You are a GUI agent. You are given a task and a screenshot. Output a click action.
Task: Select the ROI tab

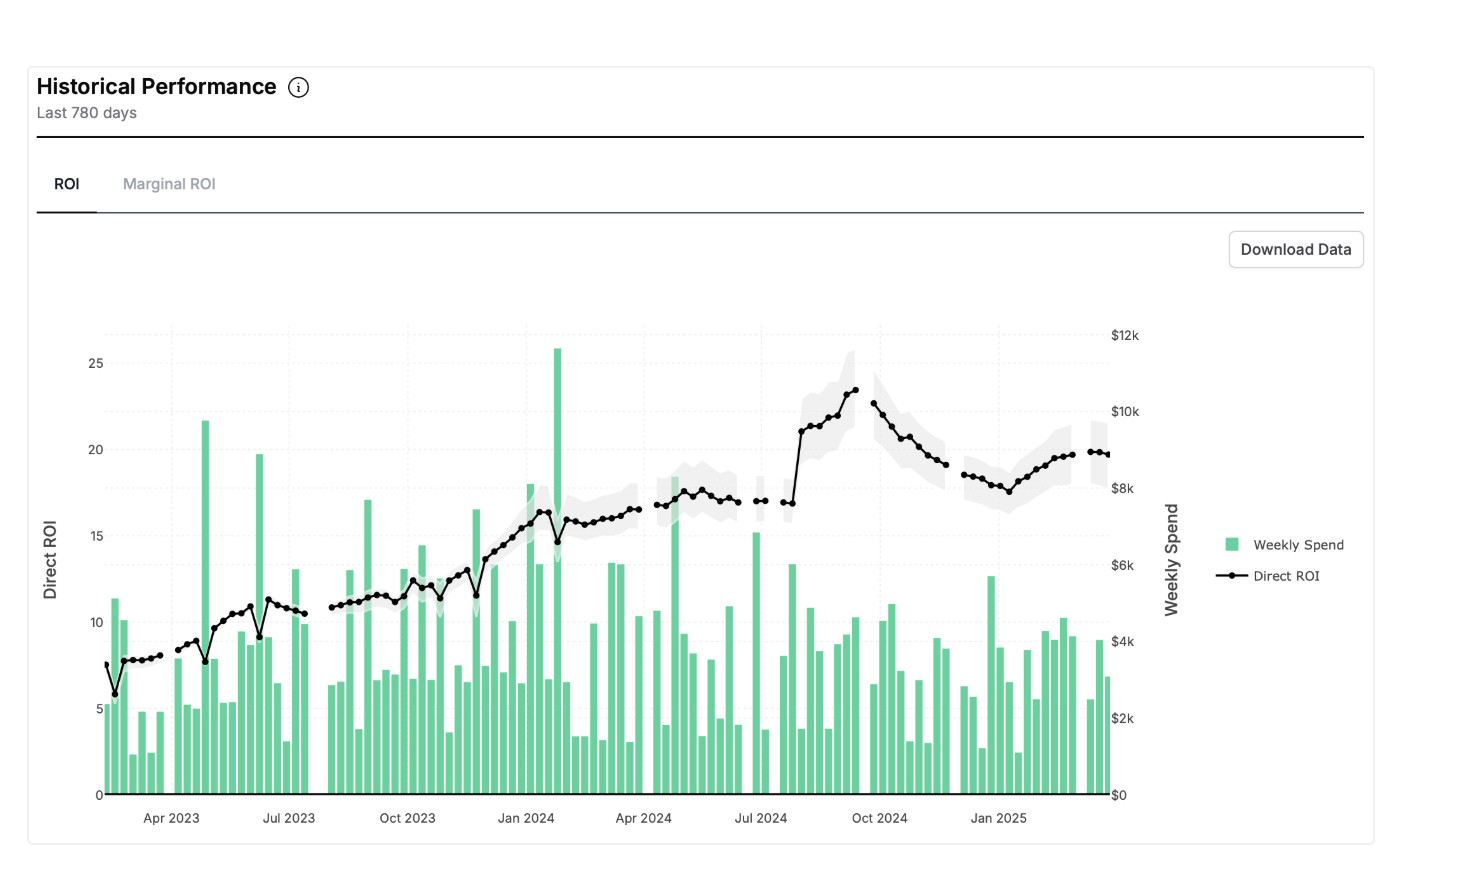pyautogui.click(x=67, y=184)
